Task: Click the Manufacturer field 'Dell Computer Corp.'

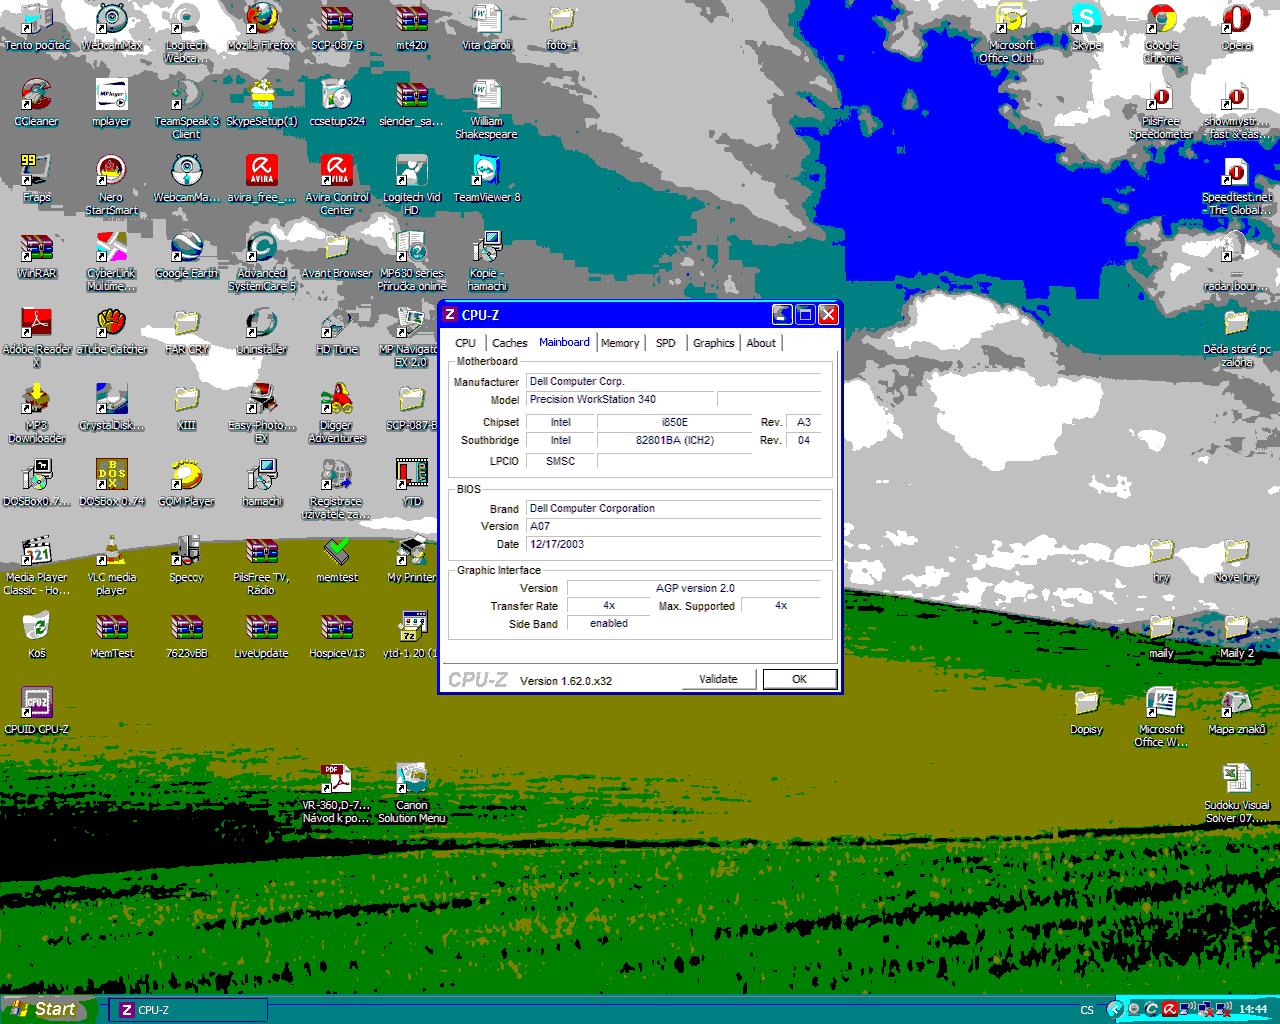Action: (673, 381)
